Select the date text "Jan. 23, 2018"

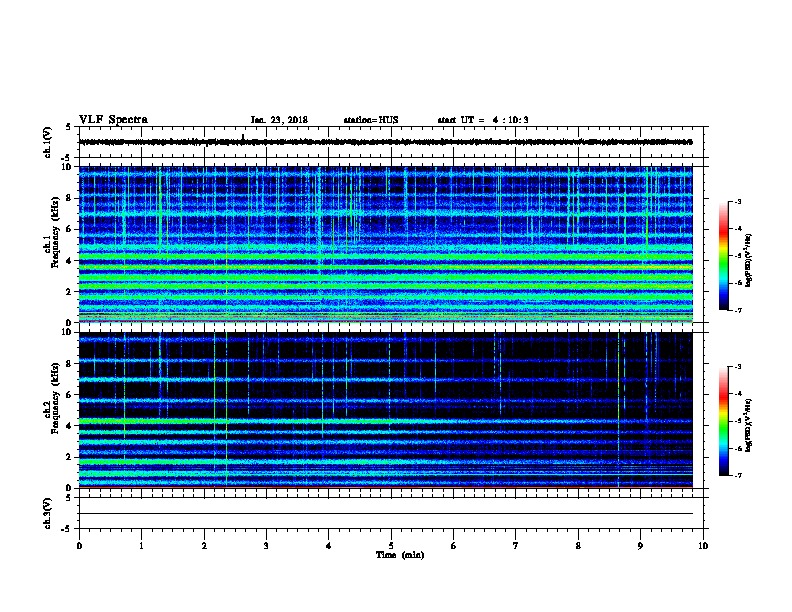279,120
